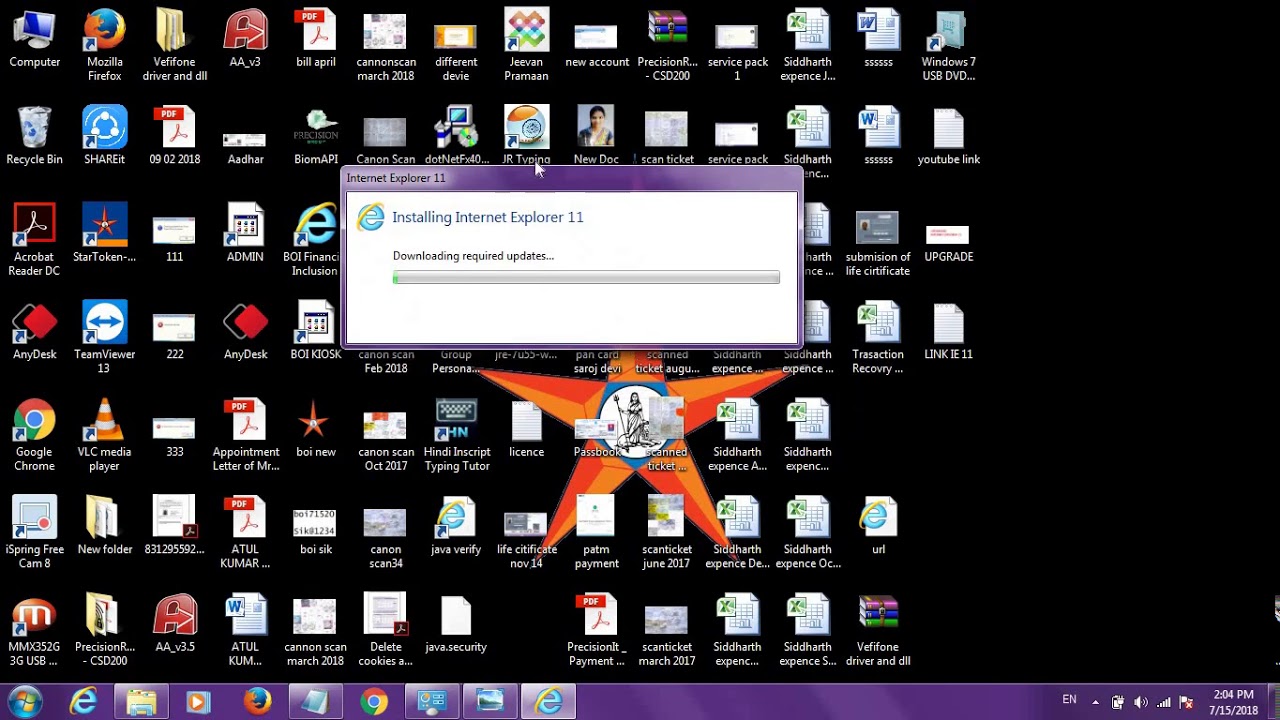
Task: Click the 'Installing Internet Explorer 11' heading
Action: [x=487, y=217]
